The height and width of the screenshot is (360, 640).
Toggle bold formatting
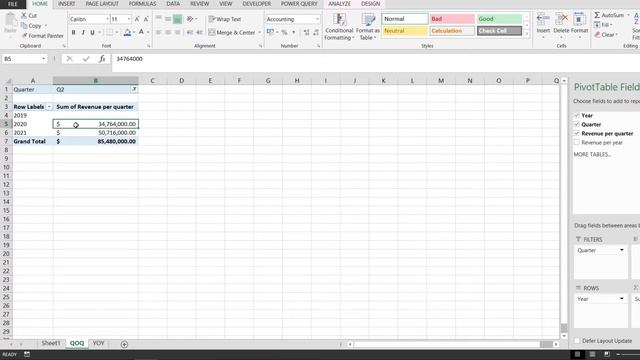73,33
